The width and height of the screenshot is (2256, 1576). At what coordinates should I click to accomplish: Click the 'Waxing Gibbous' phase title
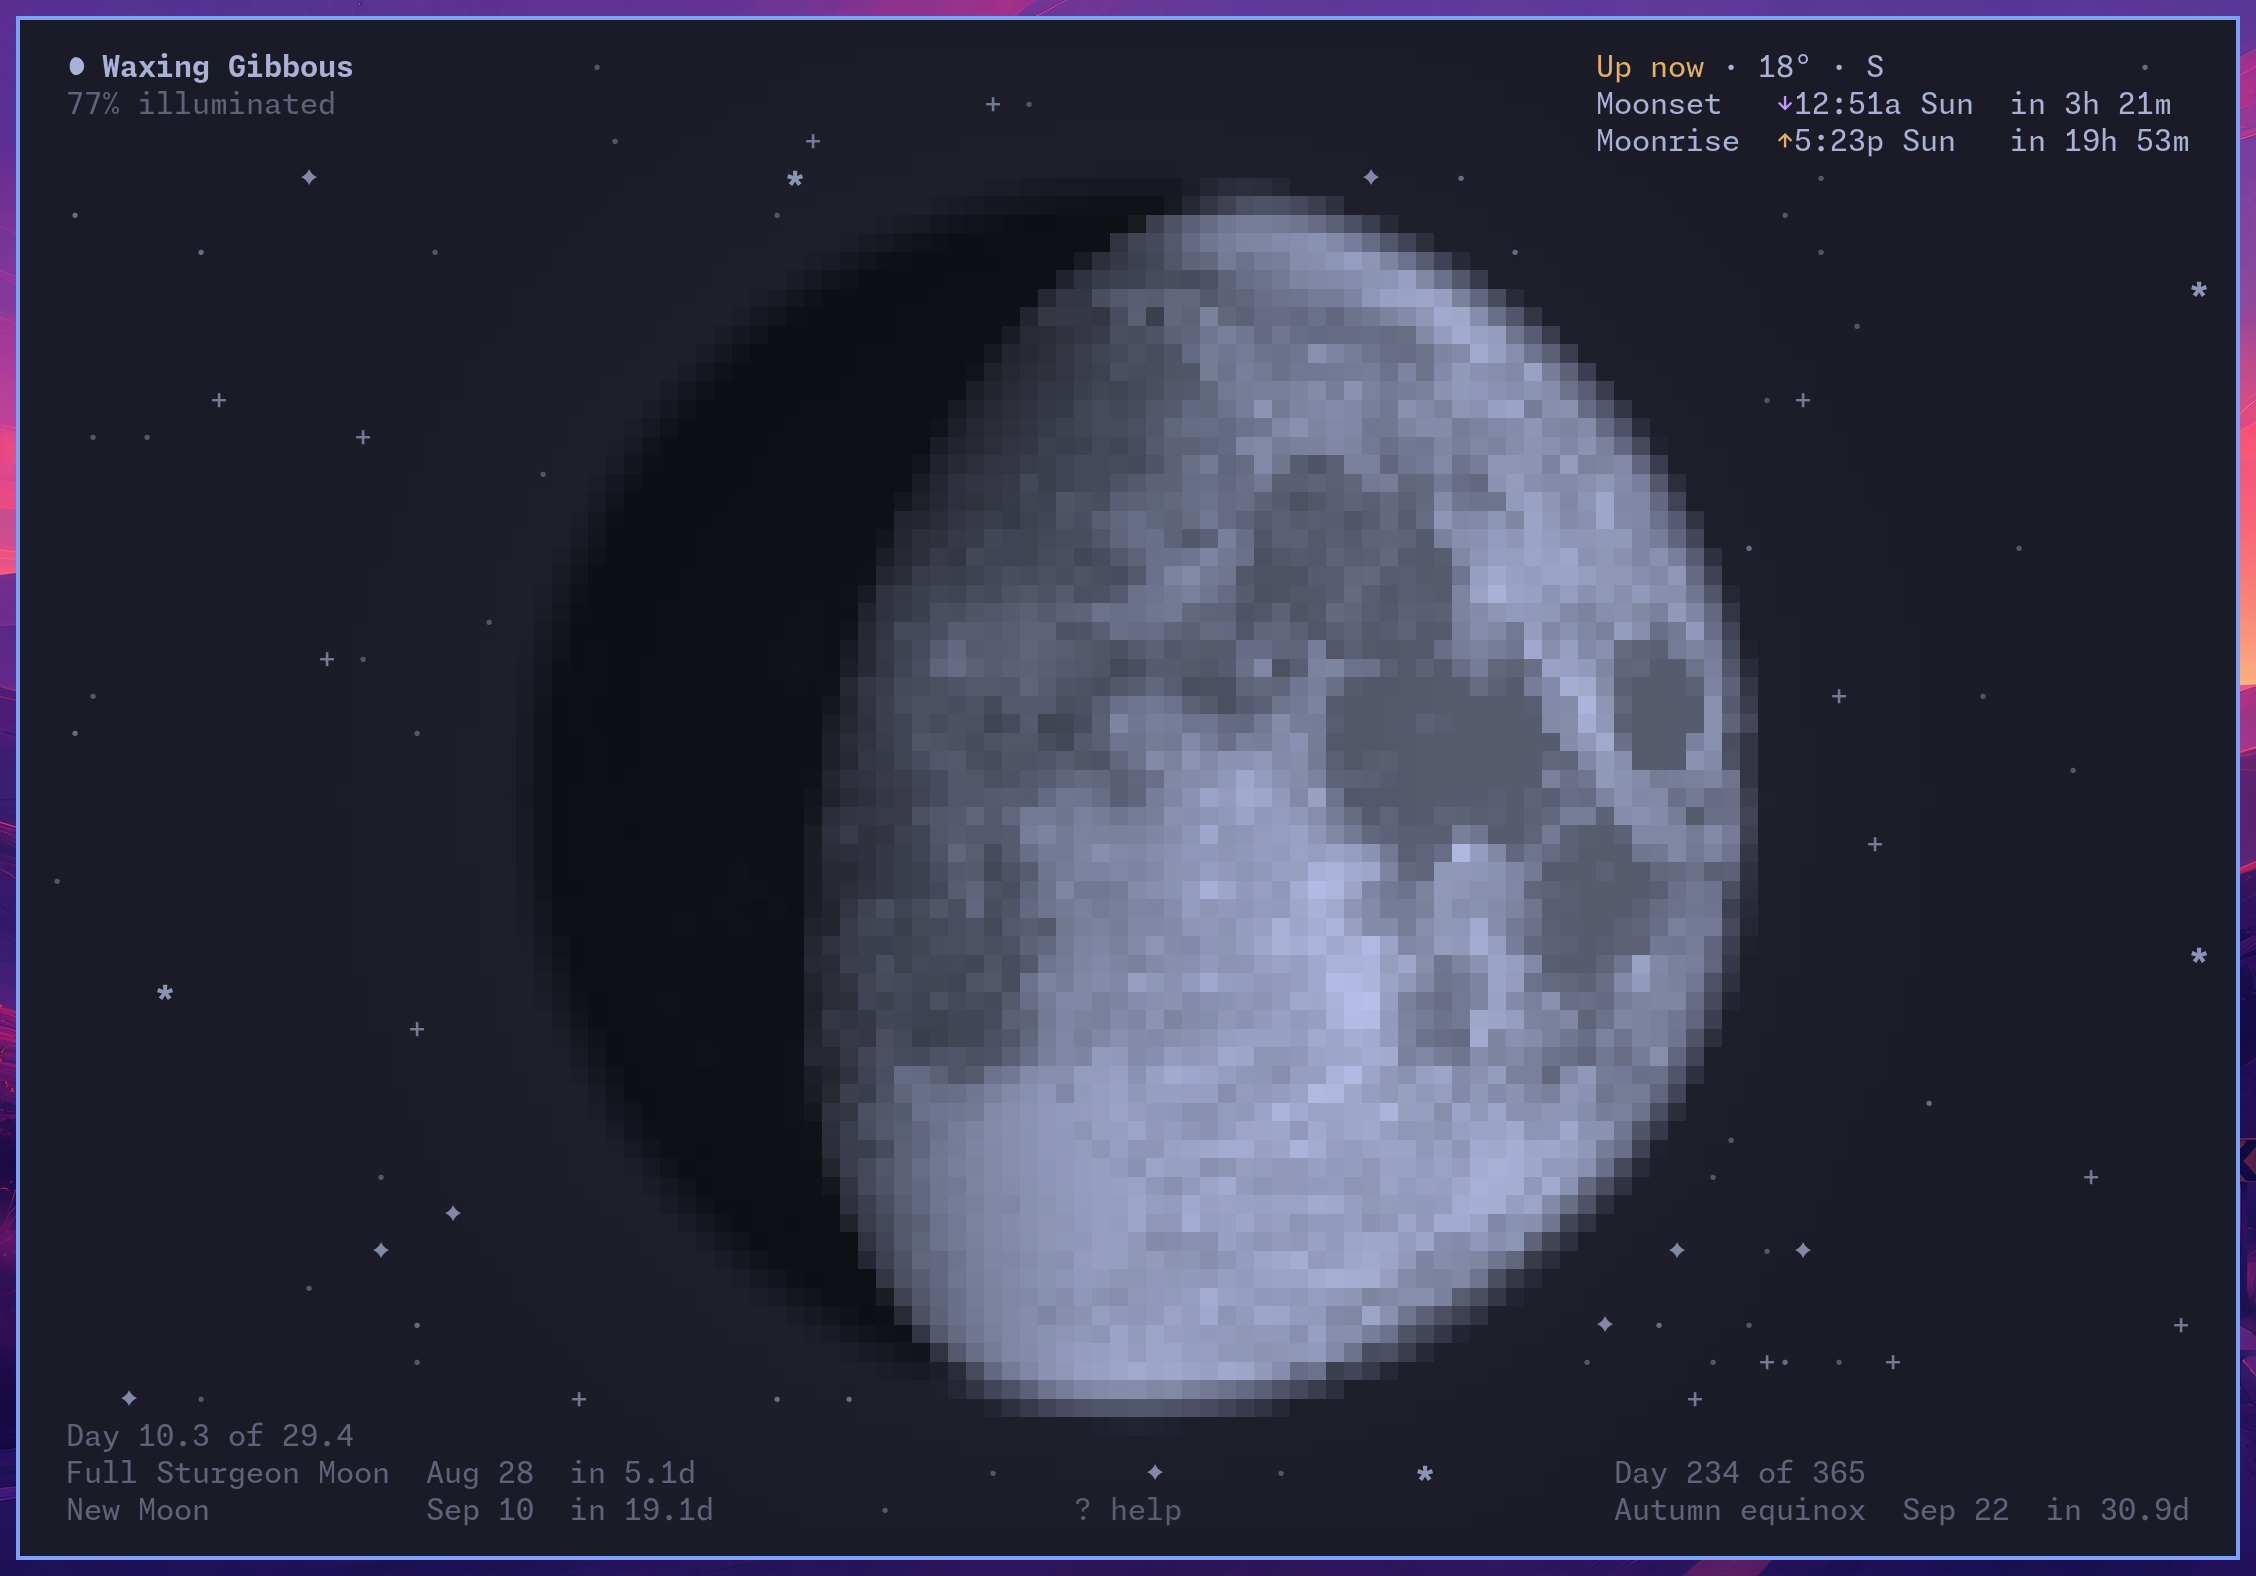point(228,67)
